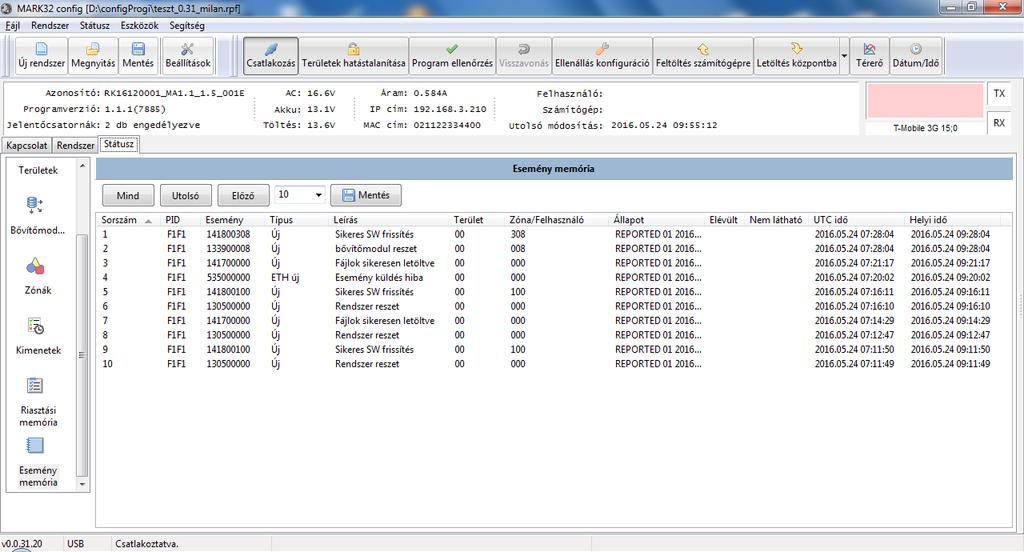The height and width of the screenshot is (552, 1024).
Task: Open the Státusz menu
Action: pos(95,25)
